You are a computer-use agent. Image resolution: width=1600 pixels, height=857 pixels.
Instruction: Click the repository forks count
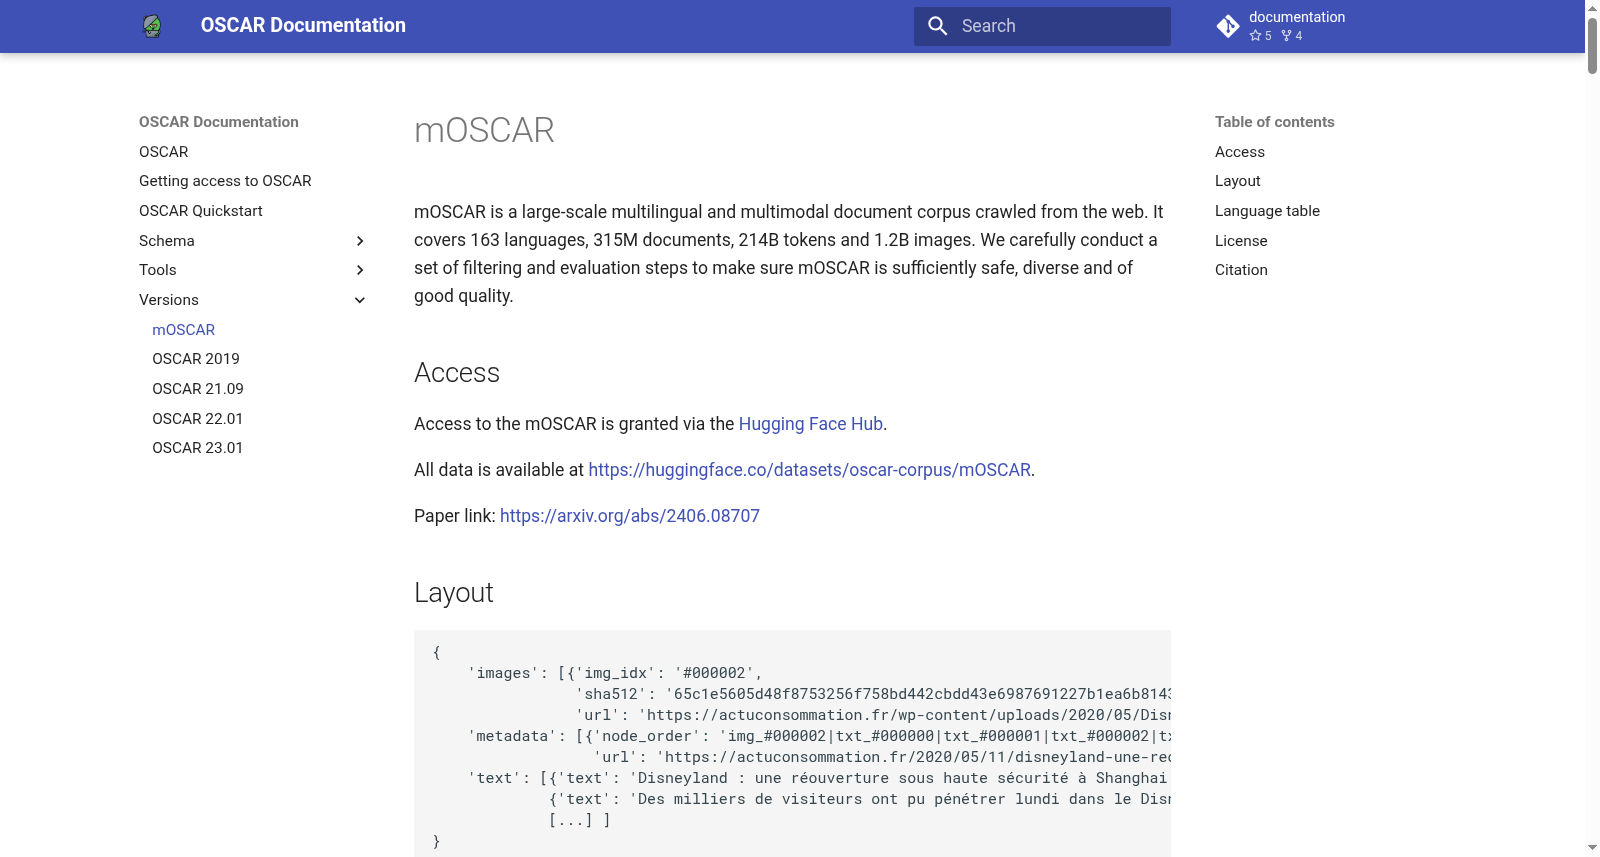[1292, 36]
